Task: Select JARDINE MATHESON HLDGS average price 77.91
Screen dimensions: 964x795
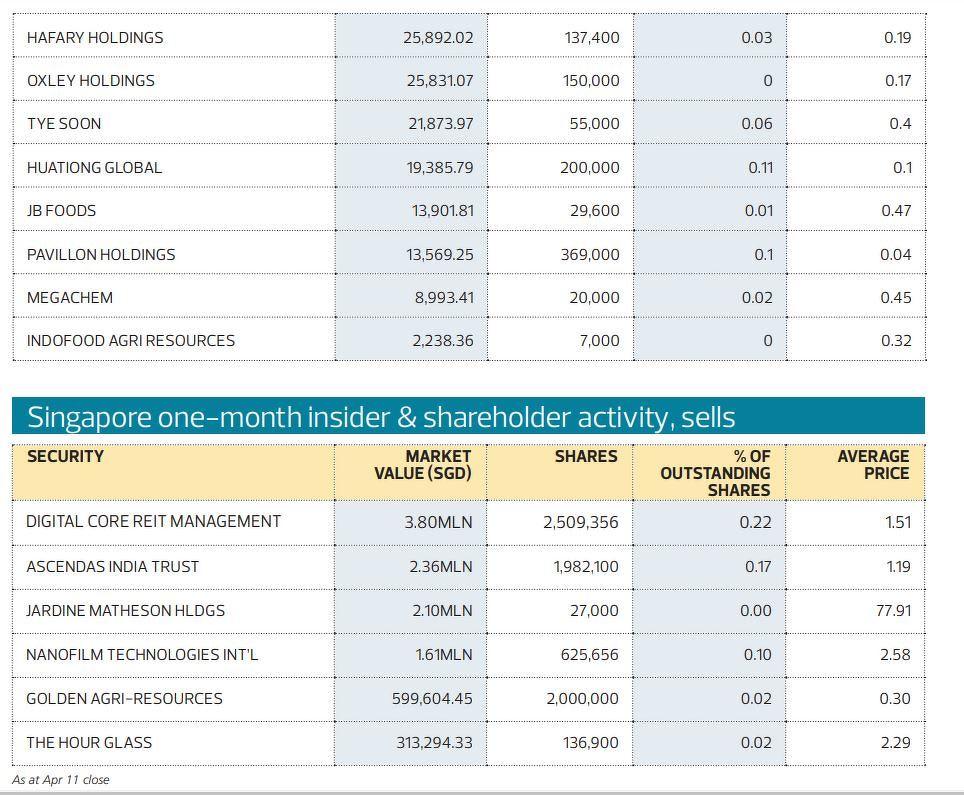Action: [893, 611]
